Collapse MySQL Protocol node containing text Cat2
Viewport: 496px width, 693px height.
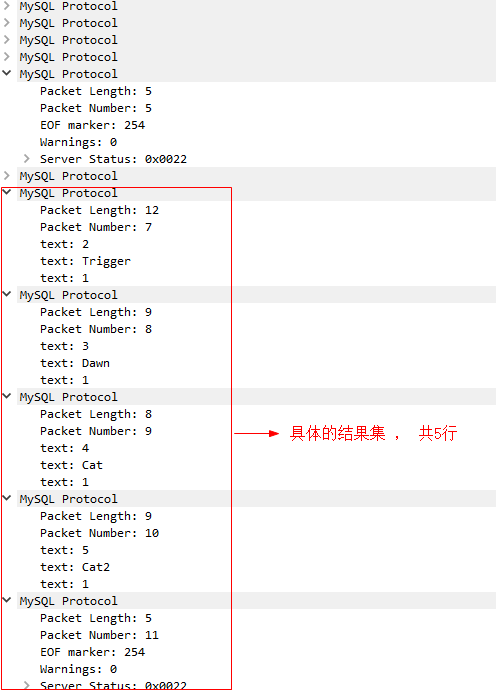point(7,499)
